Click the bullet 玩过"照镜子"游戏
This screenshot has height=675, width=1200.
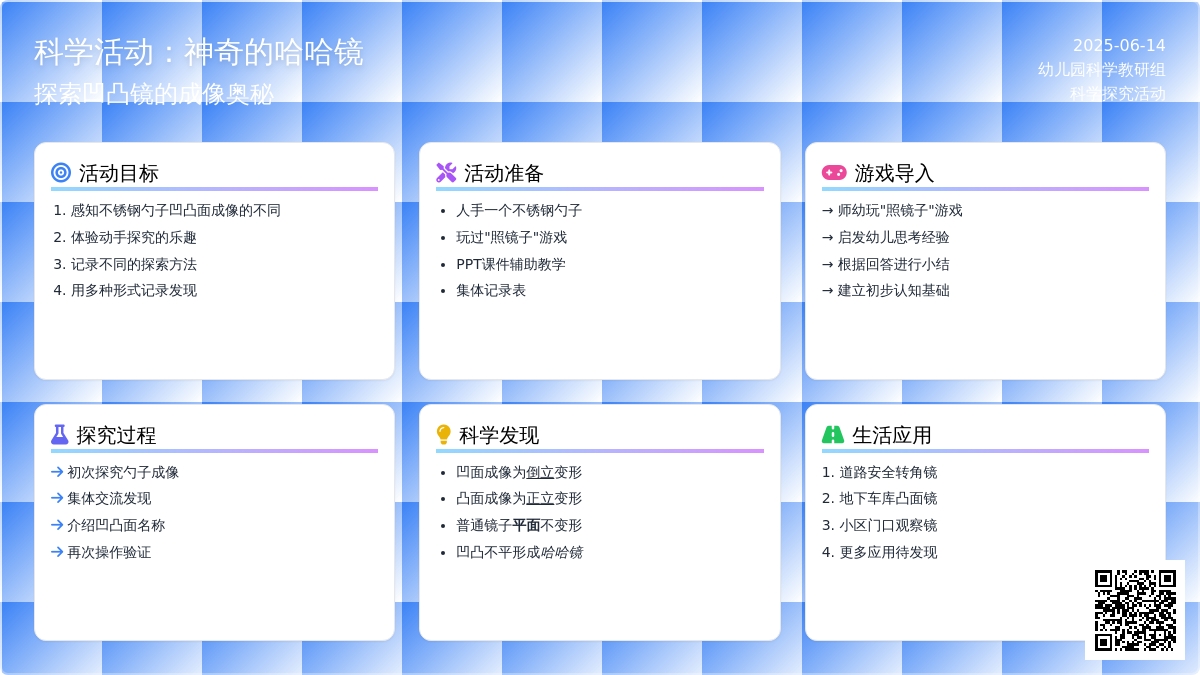(x=511, y=237)
